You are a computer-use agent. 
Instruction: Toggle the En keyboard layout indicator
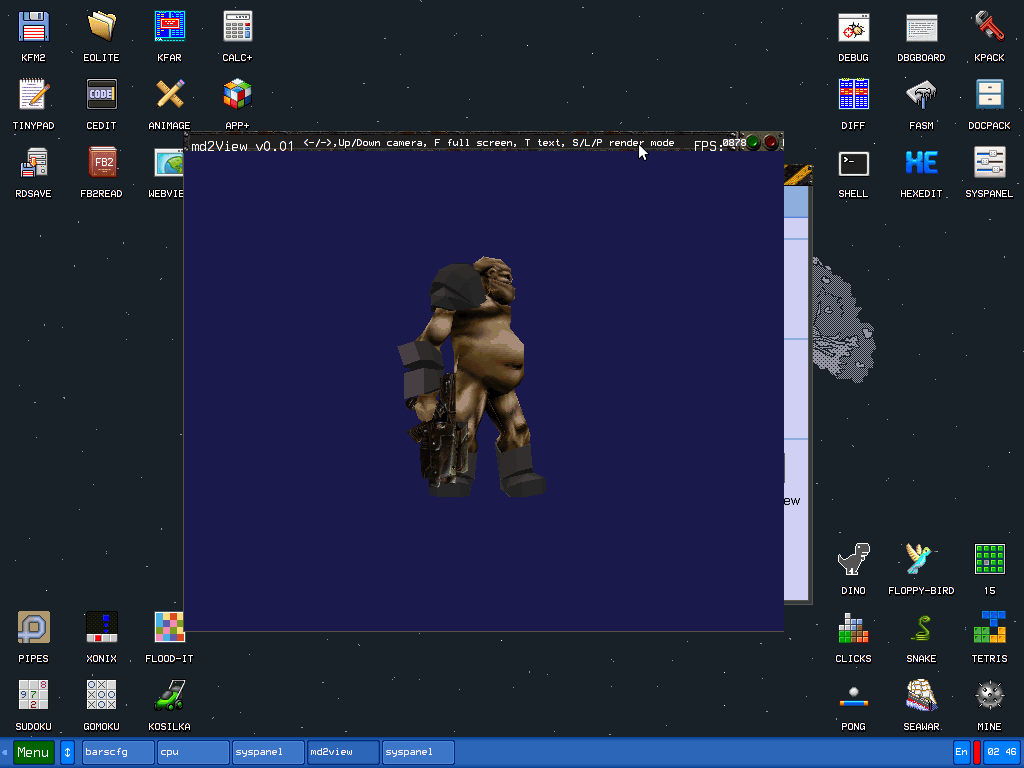coord(961,751)
